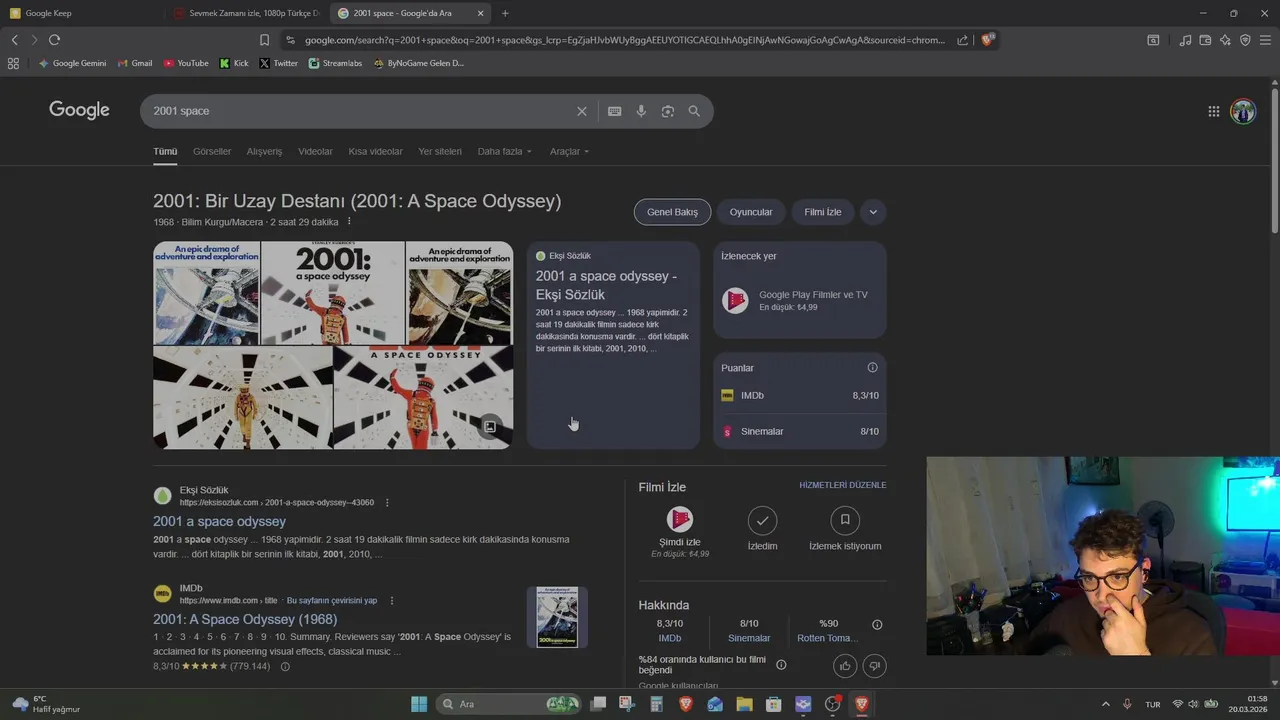
Task: Open the IMDb result options menu
Action: click(392, 600)
